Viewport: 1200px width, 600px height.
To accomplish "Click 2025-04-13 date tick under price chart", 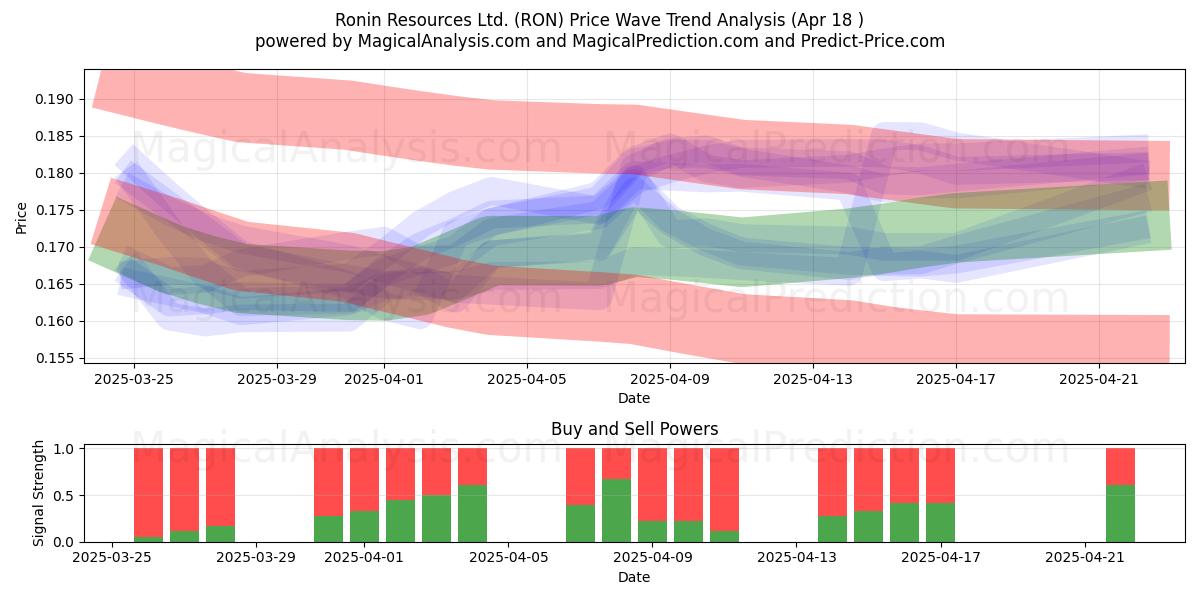I will pos(813,379).
